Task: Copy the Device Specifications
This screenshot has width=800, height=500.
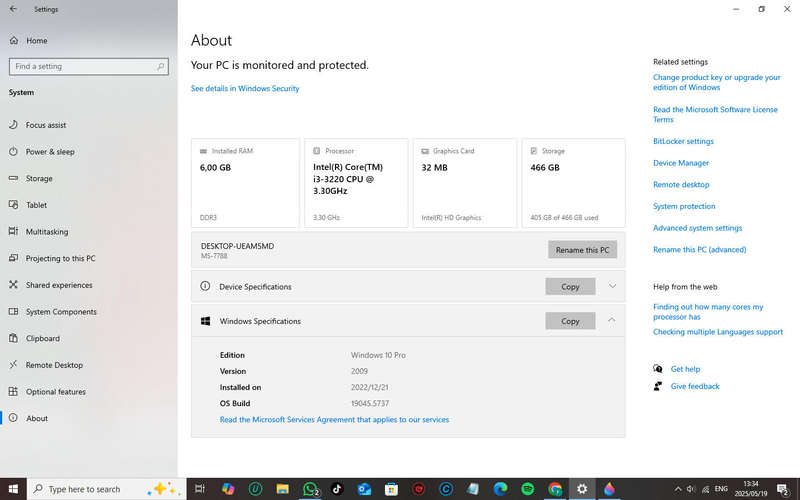Action: coord(570,286)
